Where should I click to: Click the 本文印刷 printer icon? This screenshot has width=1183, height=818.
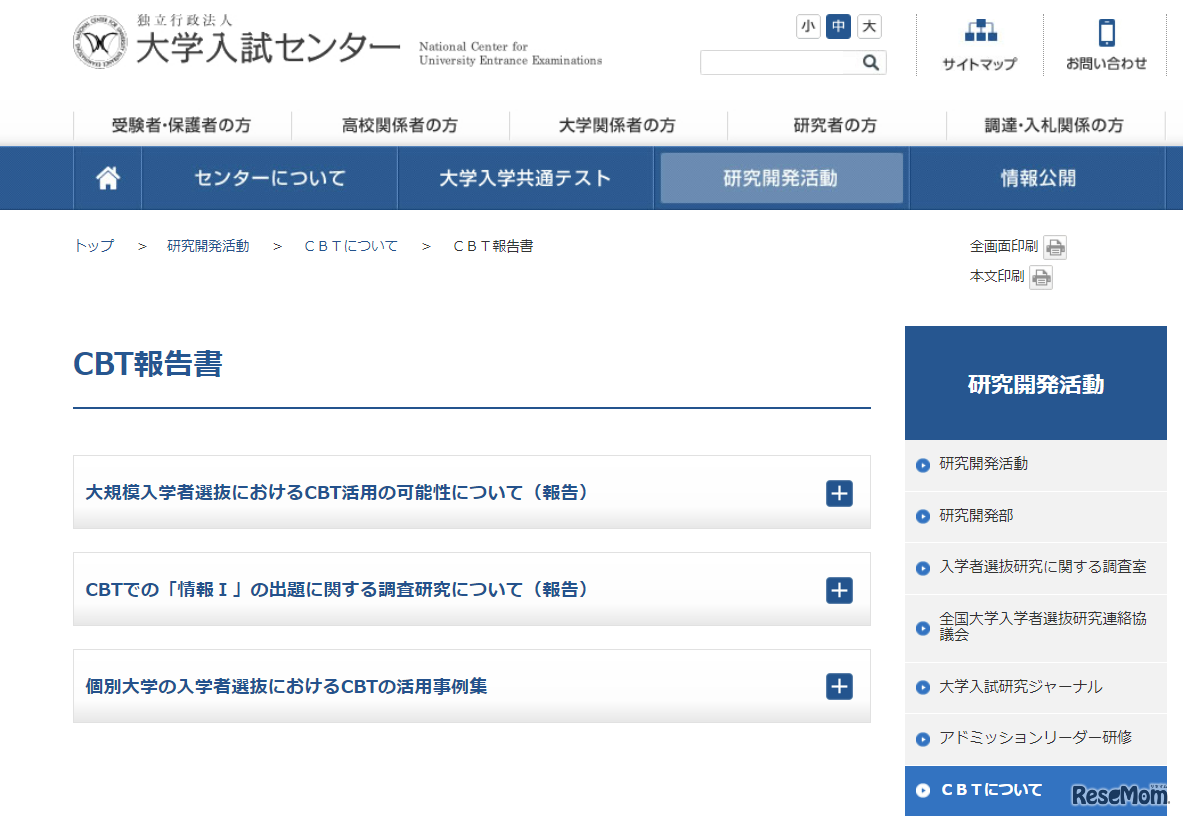[x=1041, y=278]
